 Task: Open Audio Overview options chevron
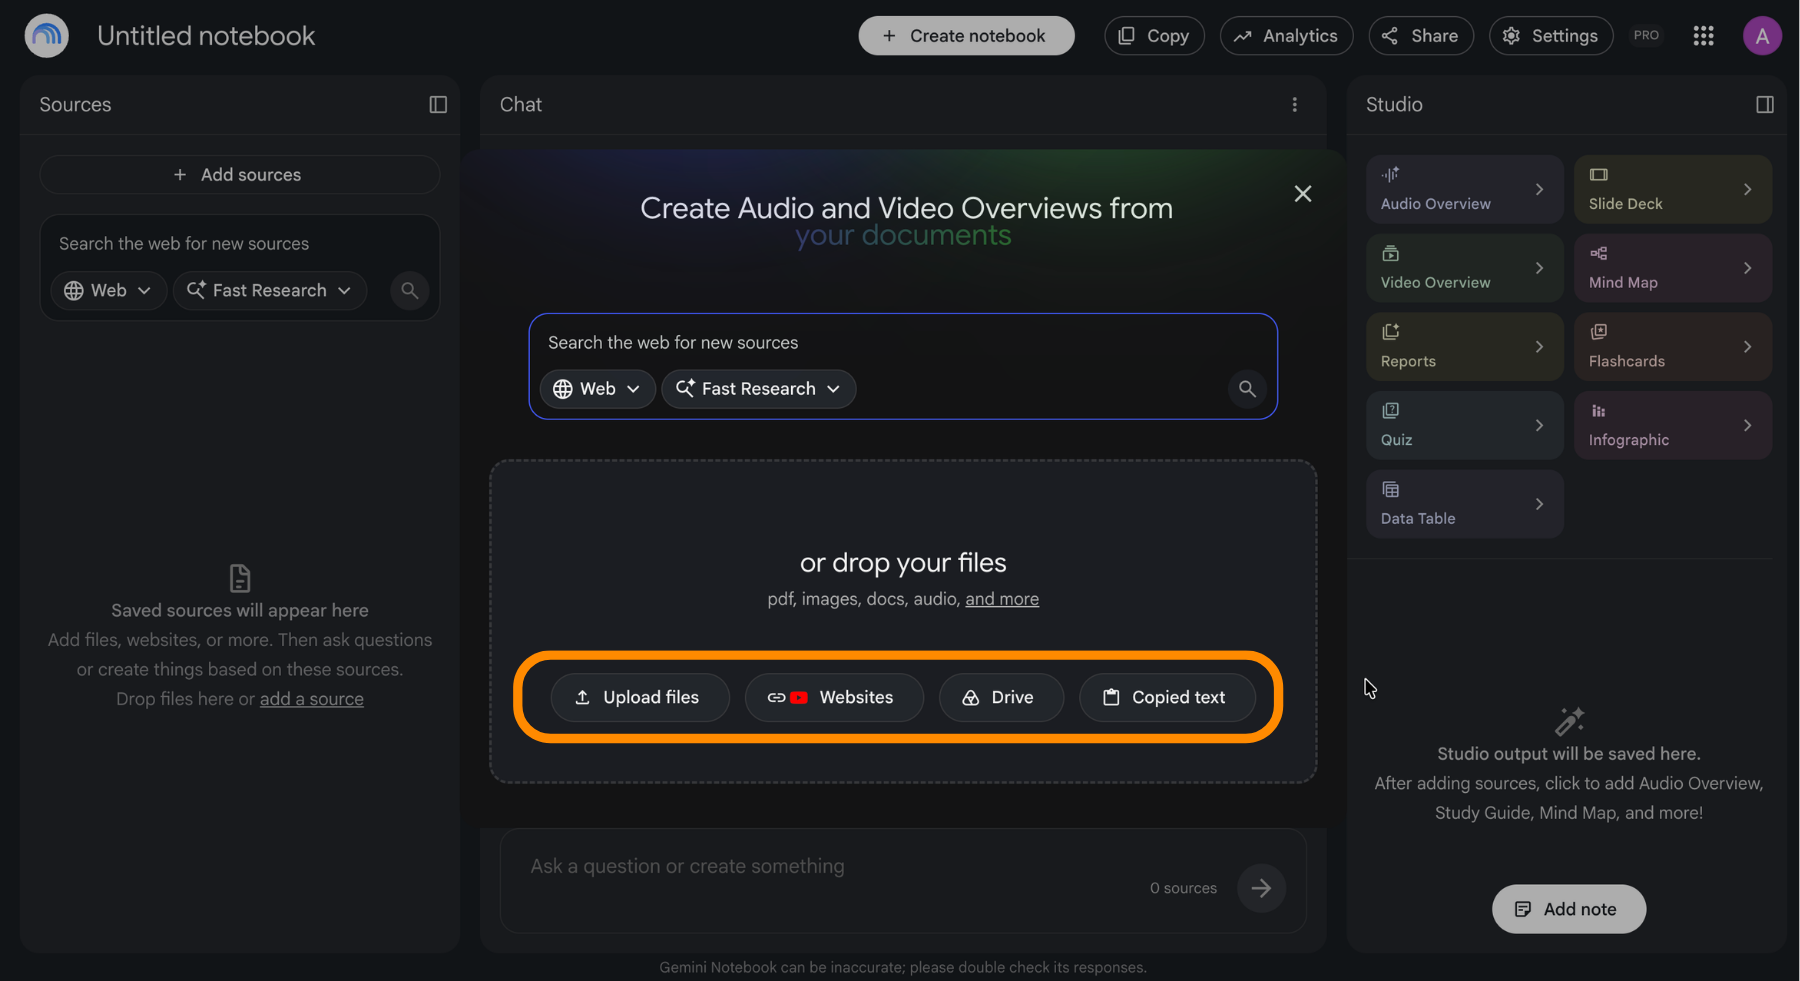pyautogui.click(x=1539, y=189)
